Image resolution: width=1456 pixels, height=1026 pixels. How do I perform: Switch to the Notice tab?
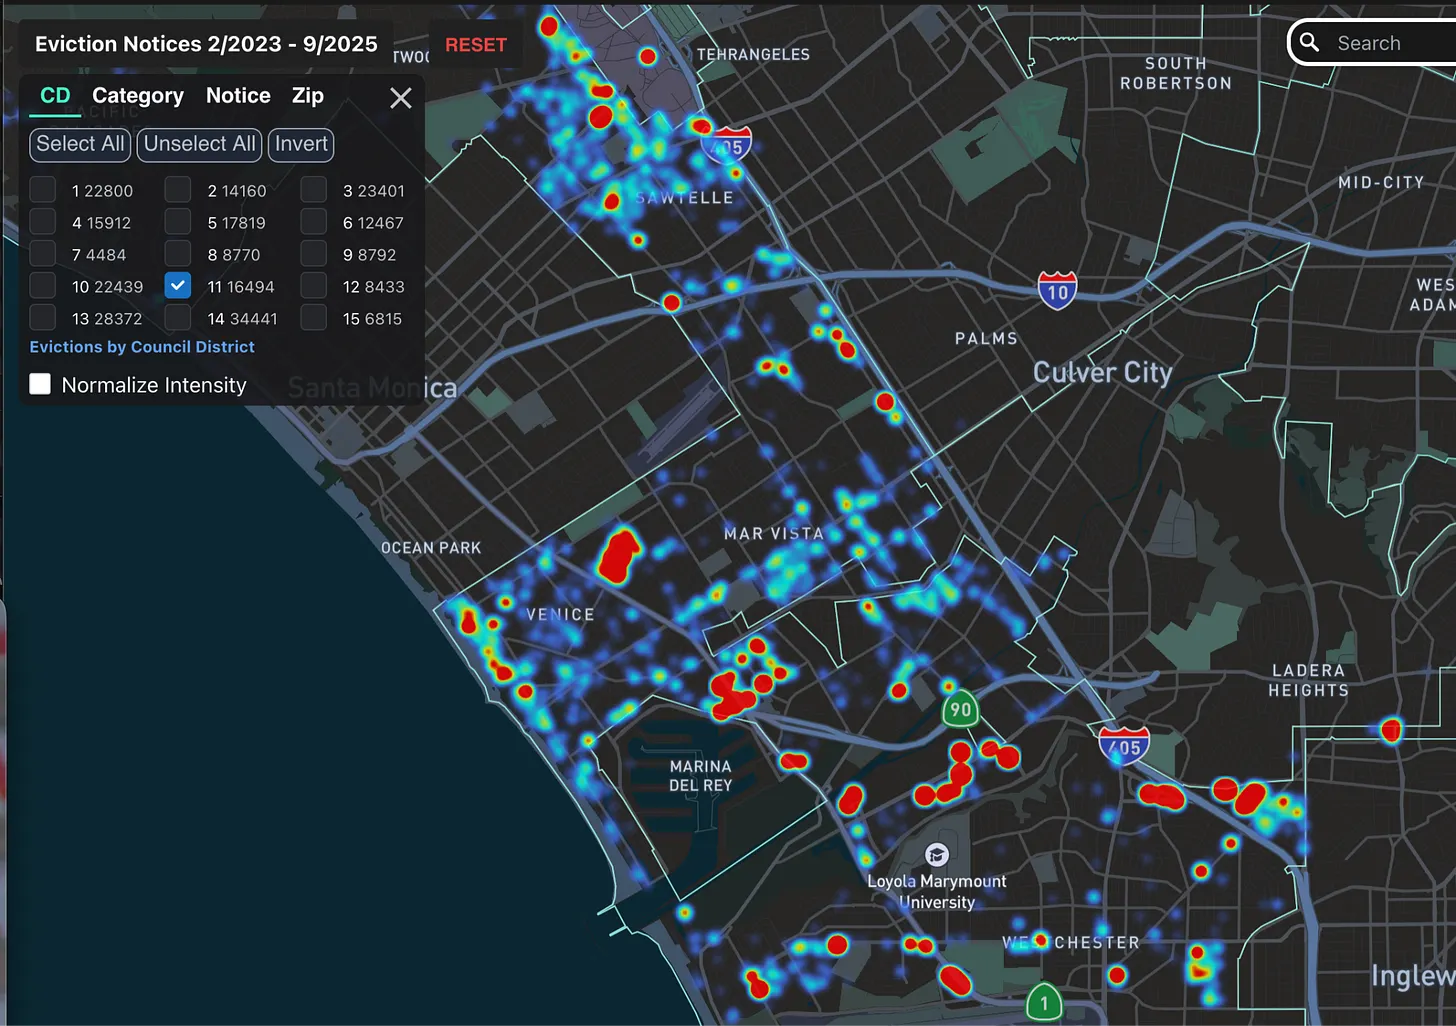click(x=238, y=96)
